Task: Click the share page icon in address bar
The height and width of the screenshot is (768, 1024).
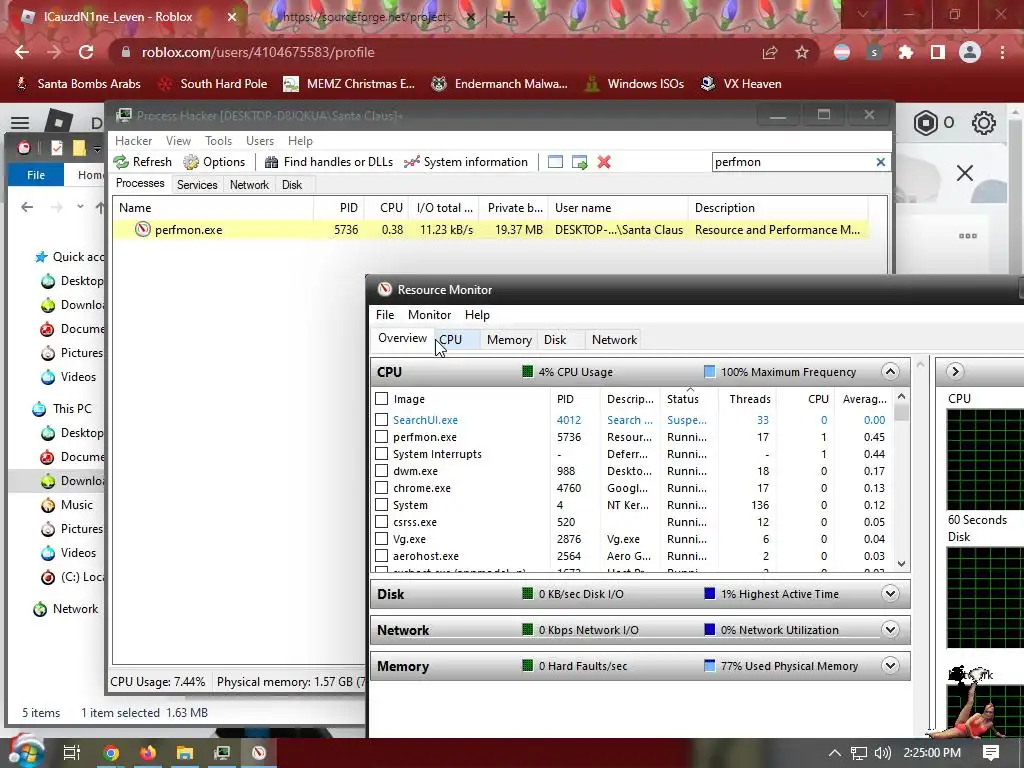Action: point(770,52)
